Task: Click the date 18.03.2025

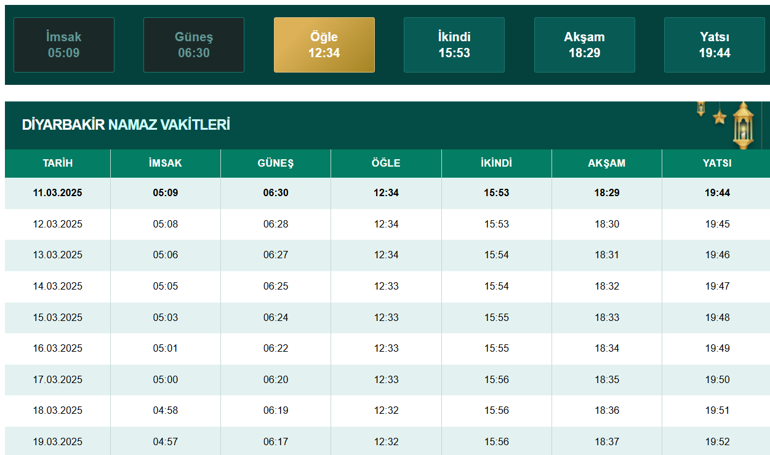Action: [x=57, y=410]
